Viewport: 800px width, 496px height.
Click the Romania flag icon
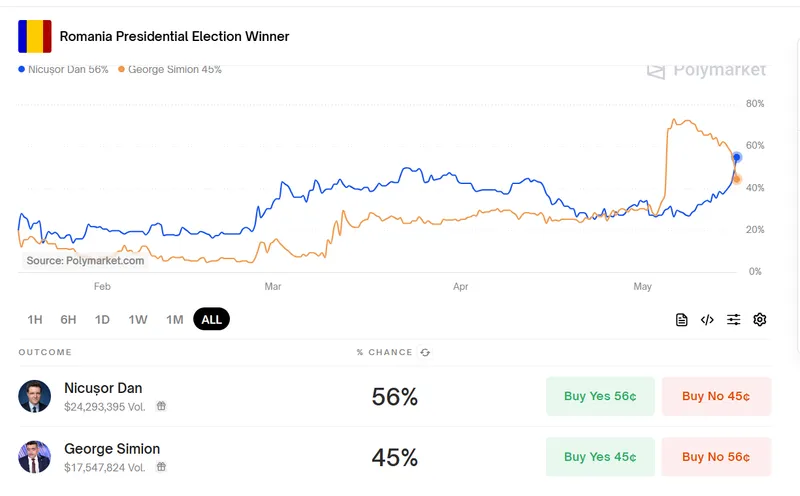pyautogui.click(x=34, y=37)
